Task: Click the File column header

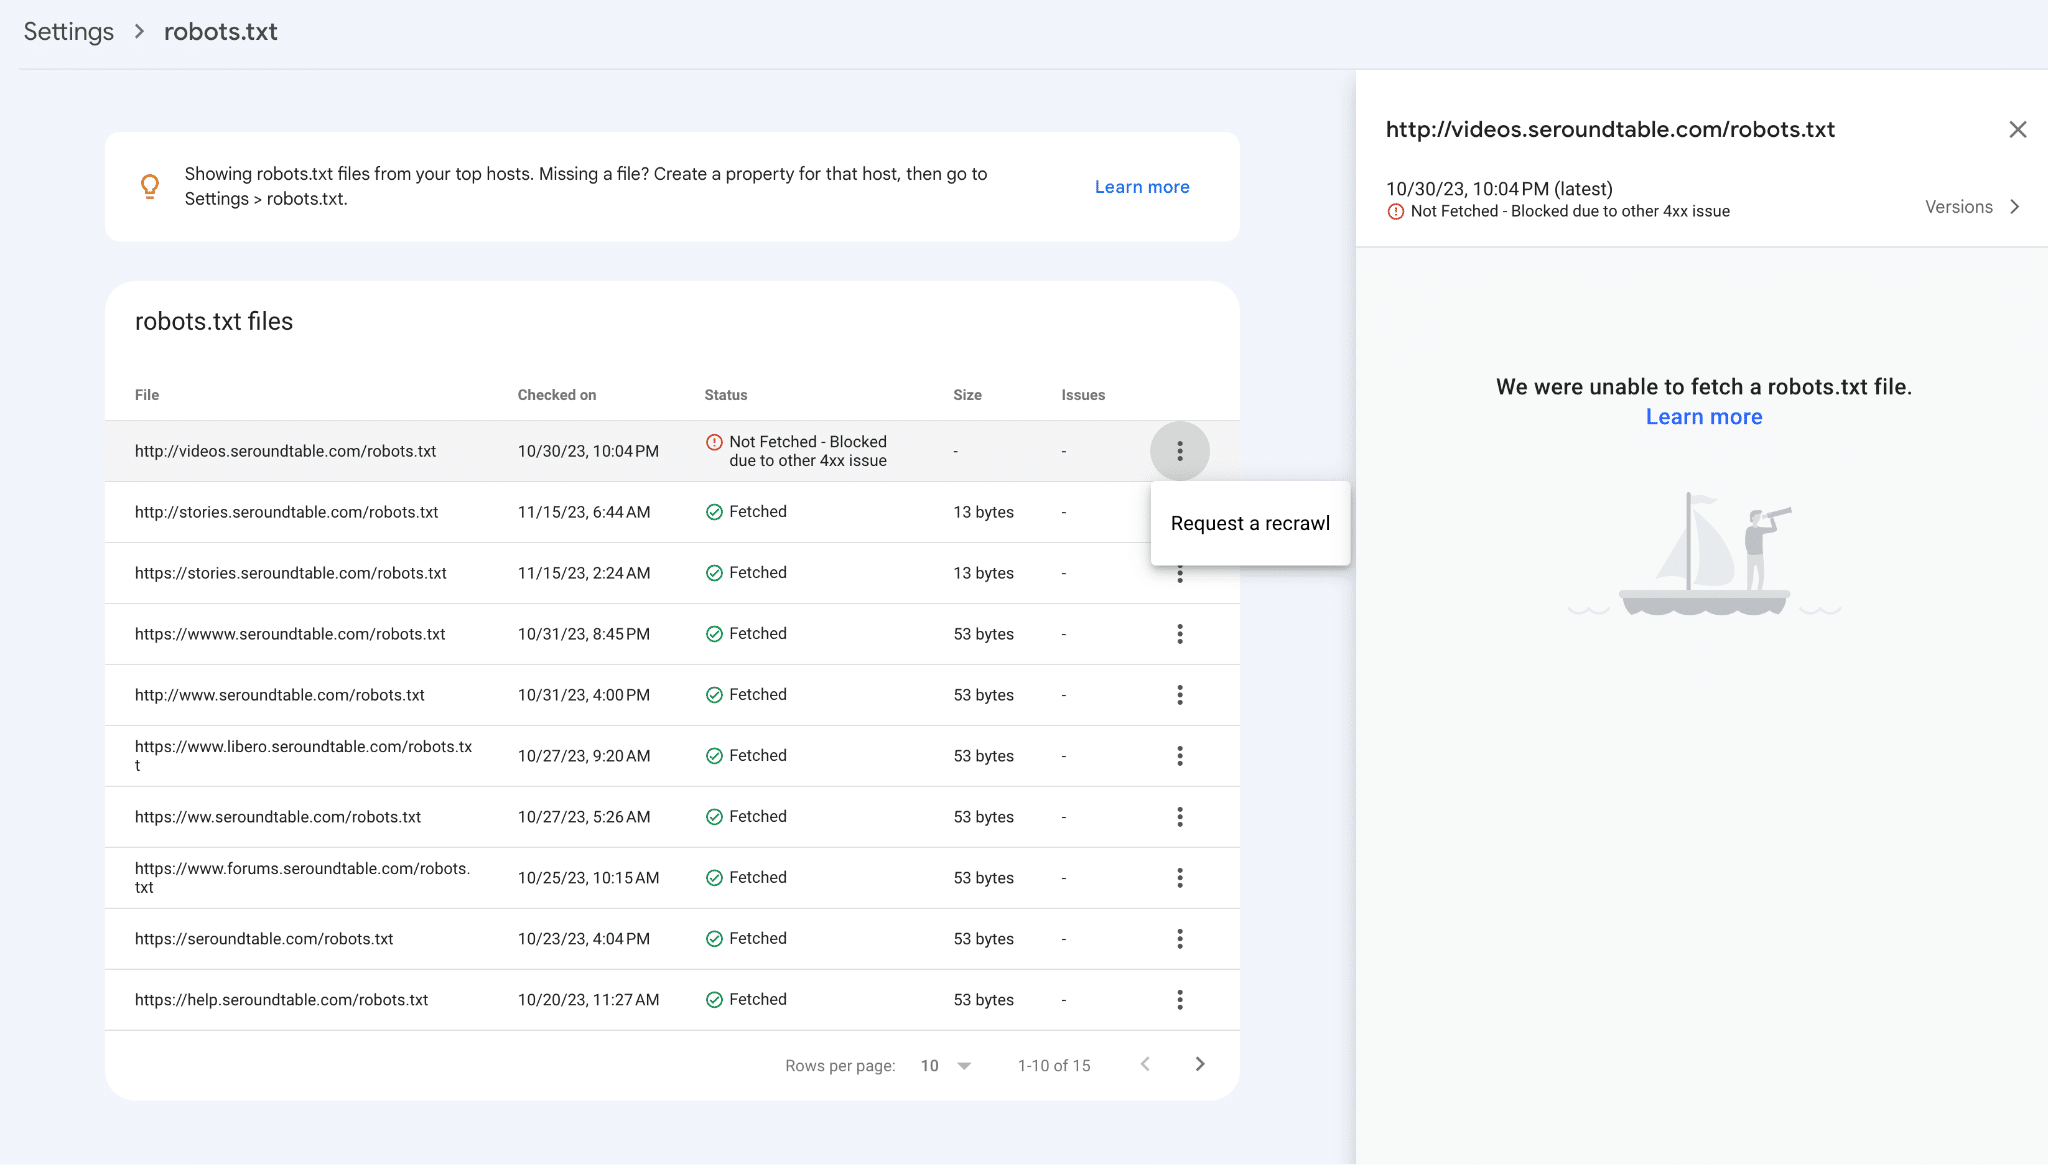Action: (x=147, y=395)
